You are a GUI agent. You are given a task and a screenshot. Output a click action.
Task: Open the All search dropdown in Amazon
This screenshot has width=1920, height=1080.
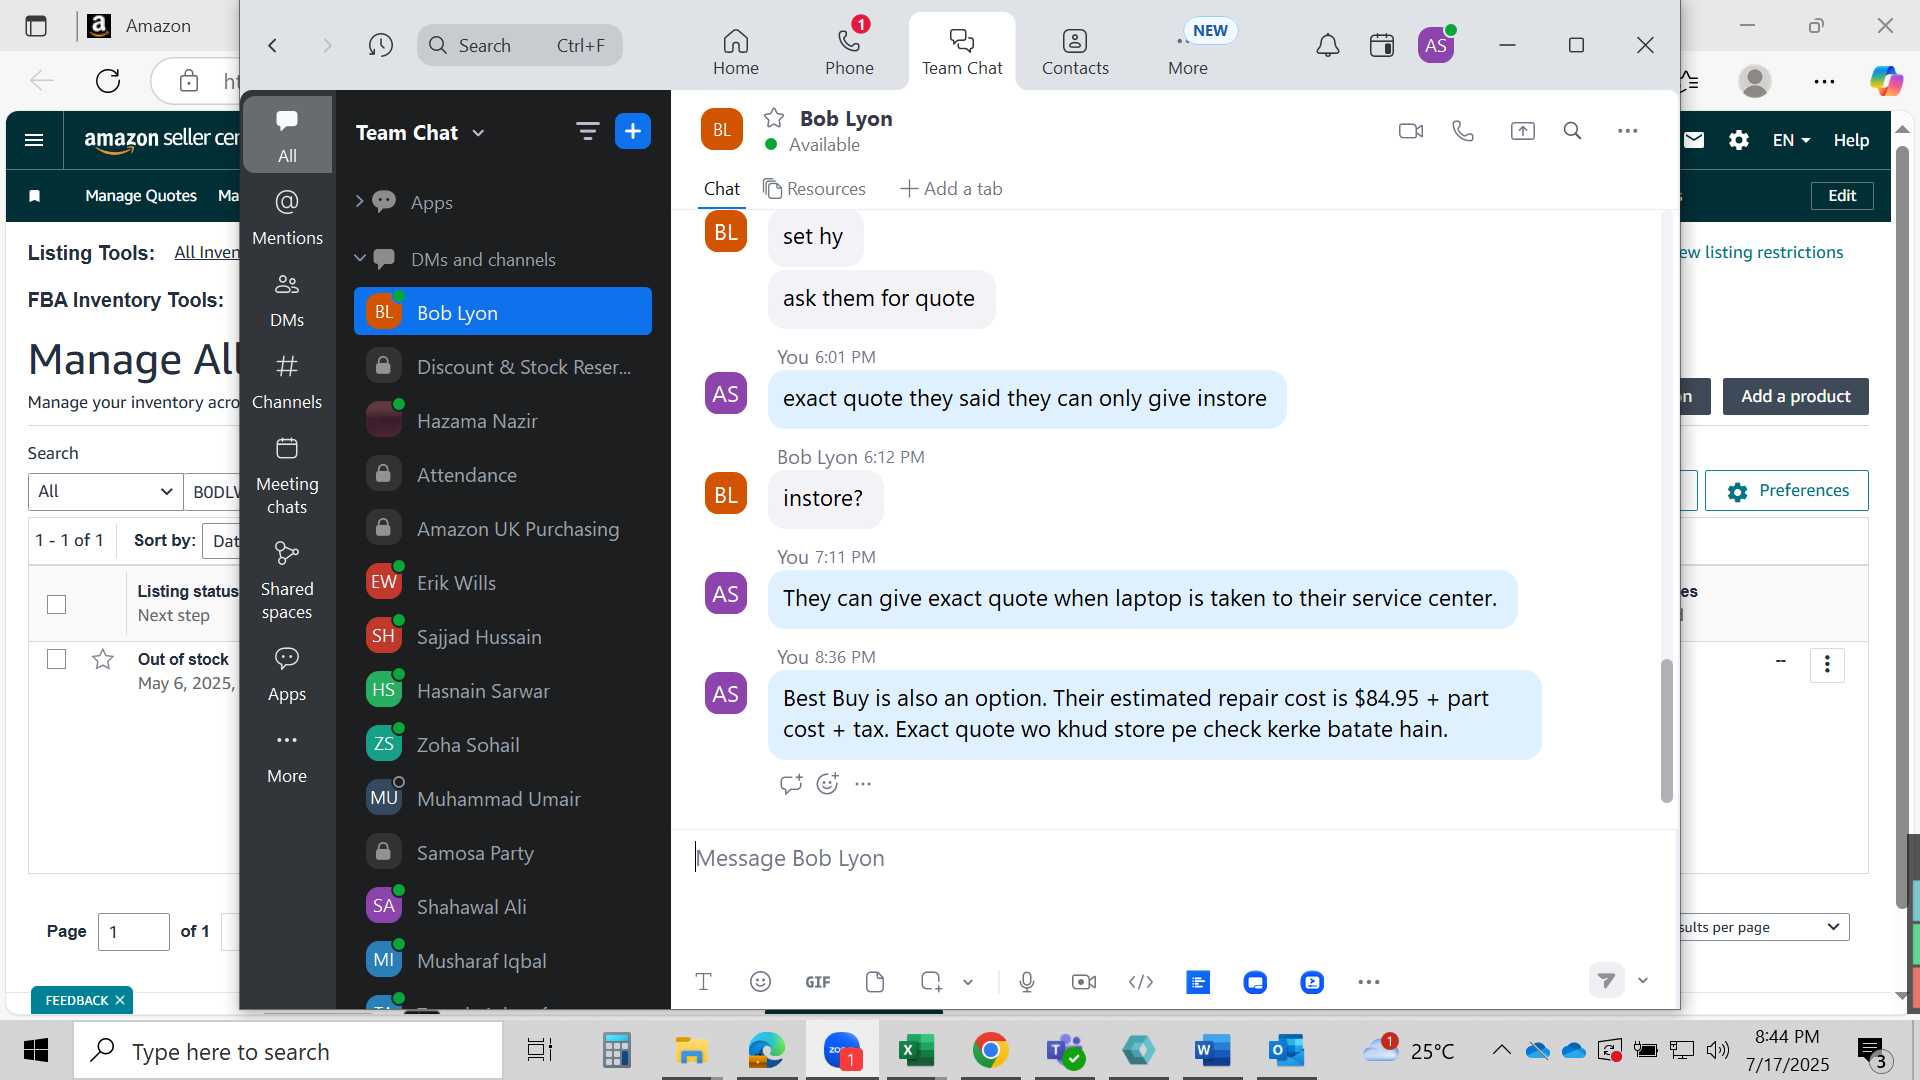click(x=105, y=491)
